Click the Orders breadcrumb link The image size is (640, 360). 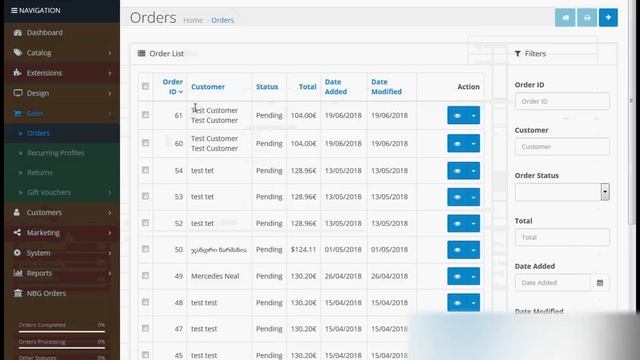coord(222,20)
